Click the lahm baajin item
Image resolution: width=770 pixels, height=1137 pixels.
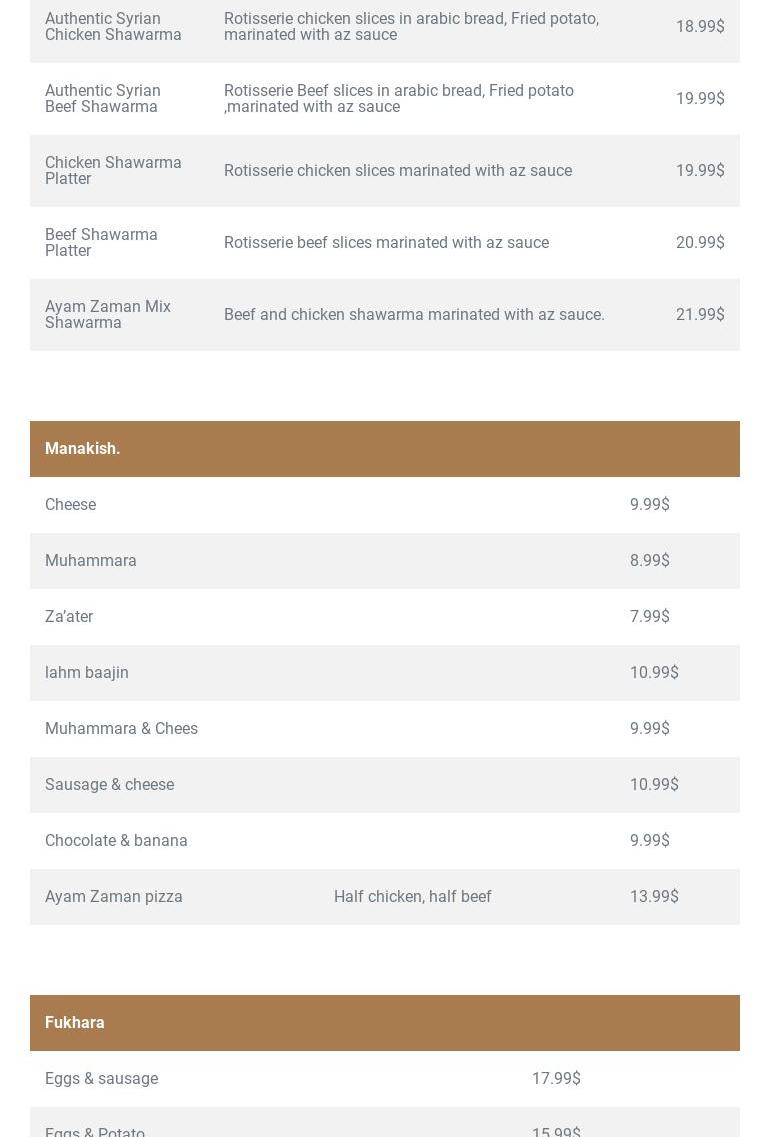tap(87, 673)
